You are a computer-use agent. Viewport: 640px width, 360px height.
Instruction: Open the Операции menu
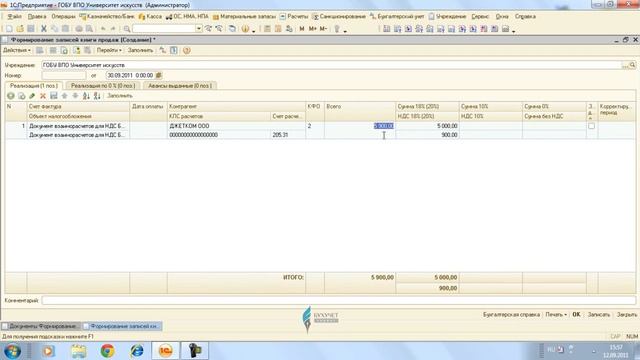(63, 17)
